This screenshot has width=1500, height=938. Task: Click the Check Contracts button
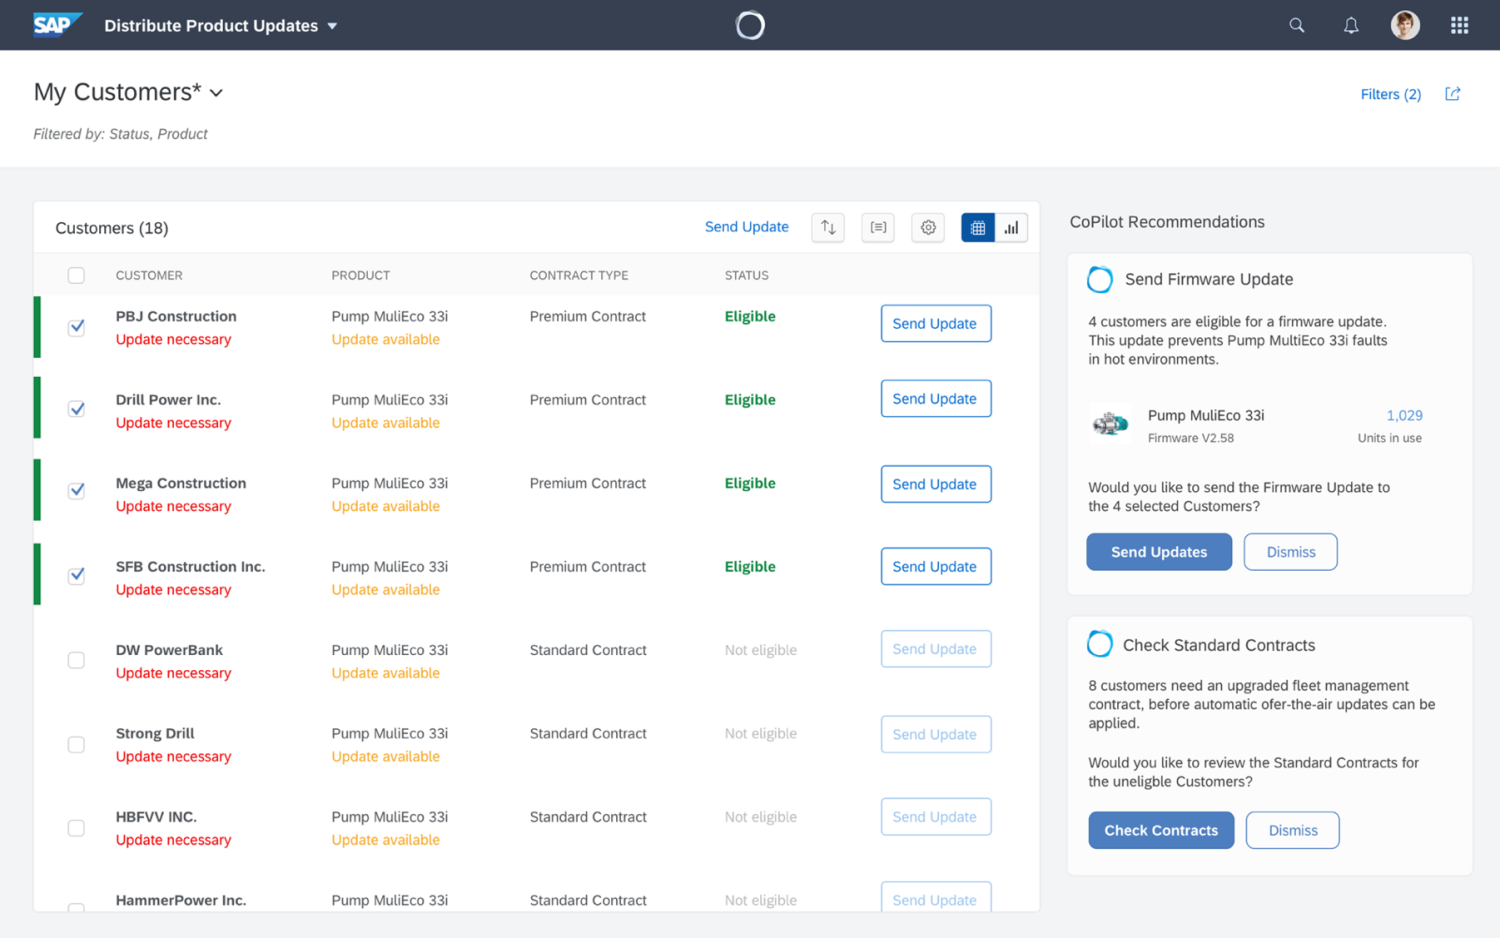[1161, 830]
